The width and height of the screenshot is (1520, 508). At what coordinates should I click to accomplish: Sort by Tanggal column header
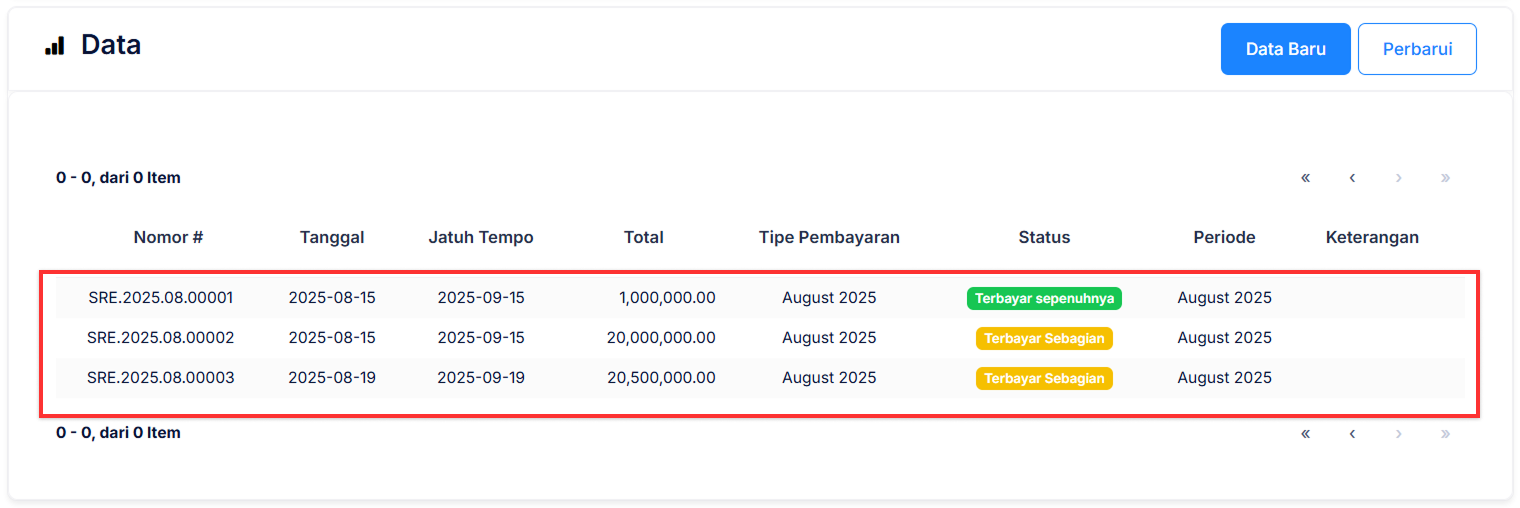click(x=332, y=237)
